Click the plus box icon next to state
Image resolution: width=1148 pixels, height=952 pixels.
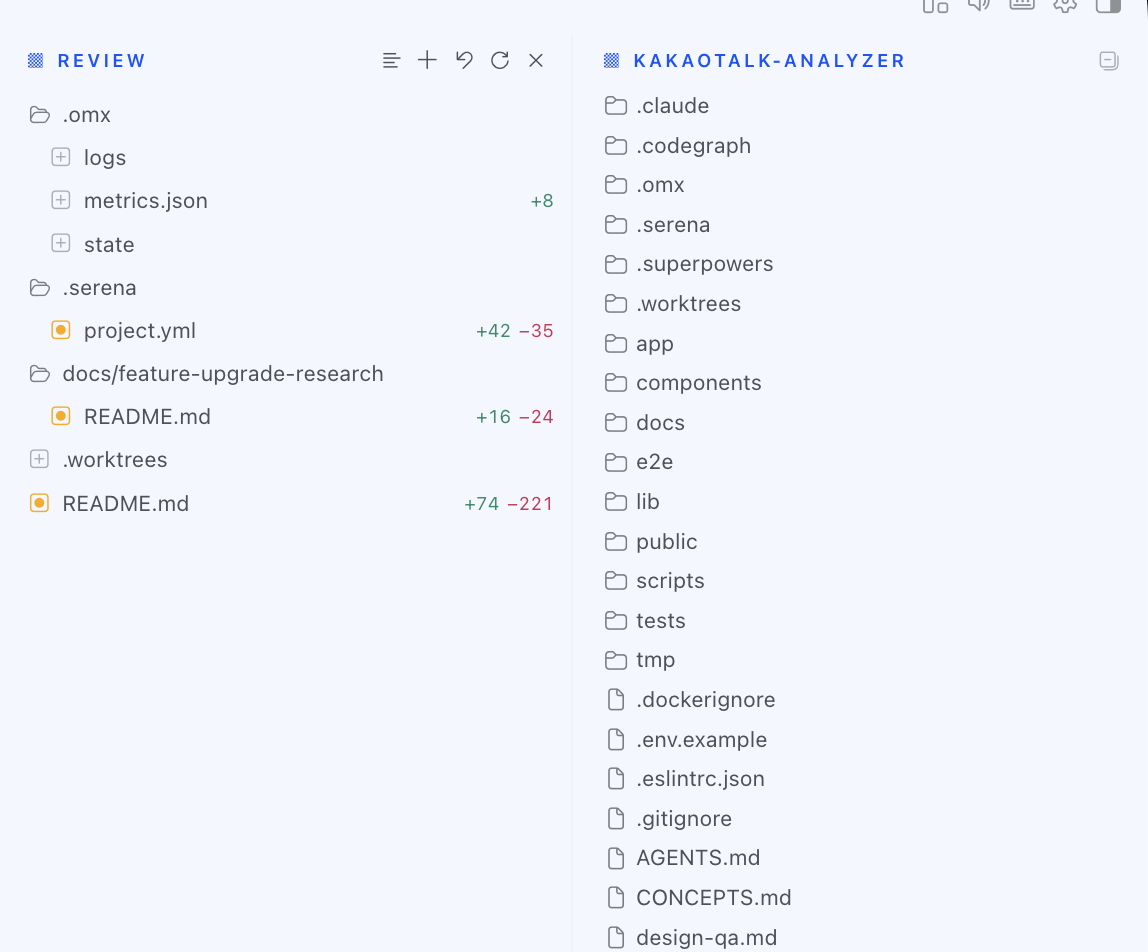click(61, 243)
